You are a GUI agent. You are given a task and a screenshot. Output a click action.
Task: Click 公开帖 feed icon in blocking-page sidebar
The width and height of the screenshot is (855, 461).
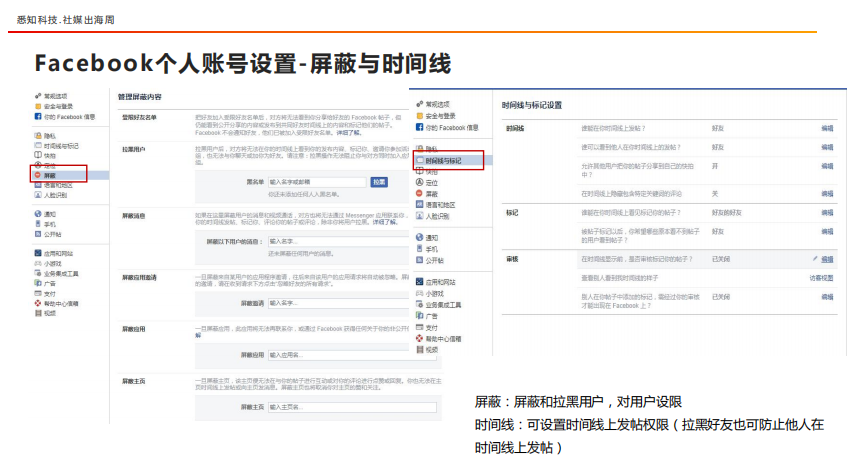[38, 234]
